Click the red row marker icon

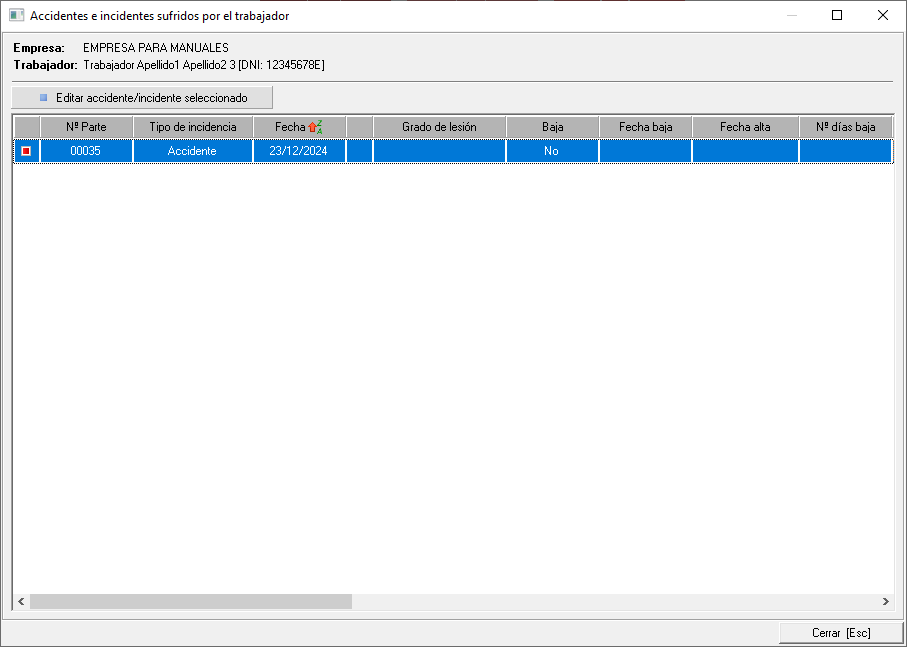click(x=26, y=151)
